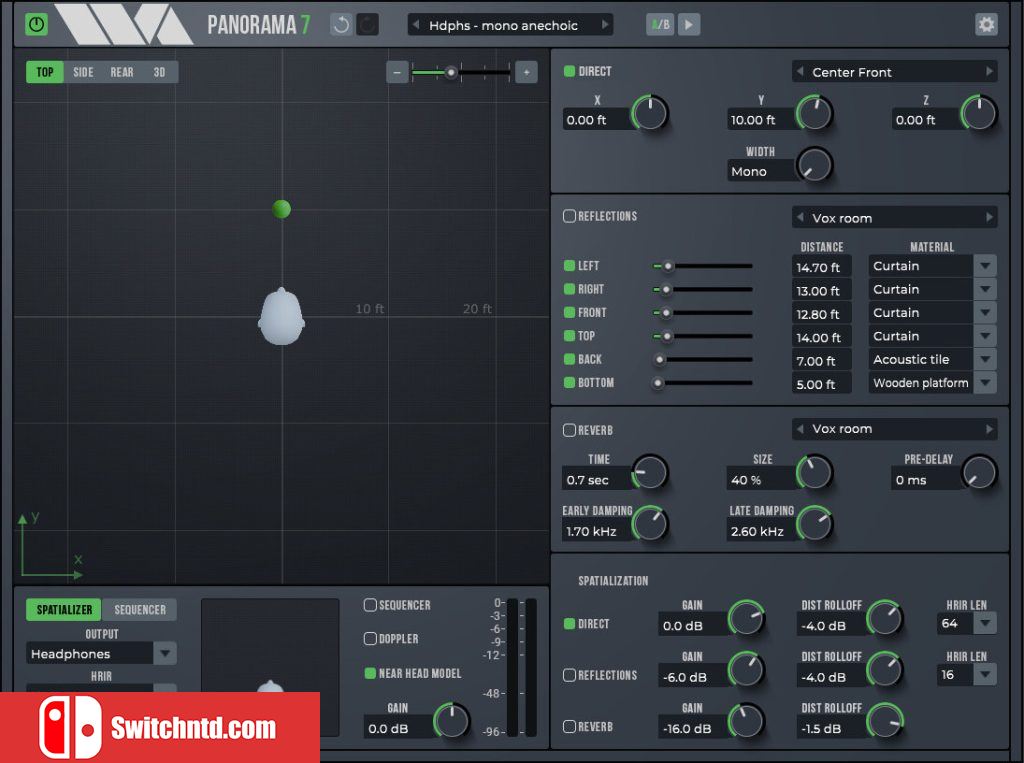The height and width of the screenshot is (763, 1024).
Task: Enable Spatialization Reflections checkbox
Action: pos(569,675)
